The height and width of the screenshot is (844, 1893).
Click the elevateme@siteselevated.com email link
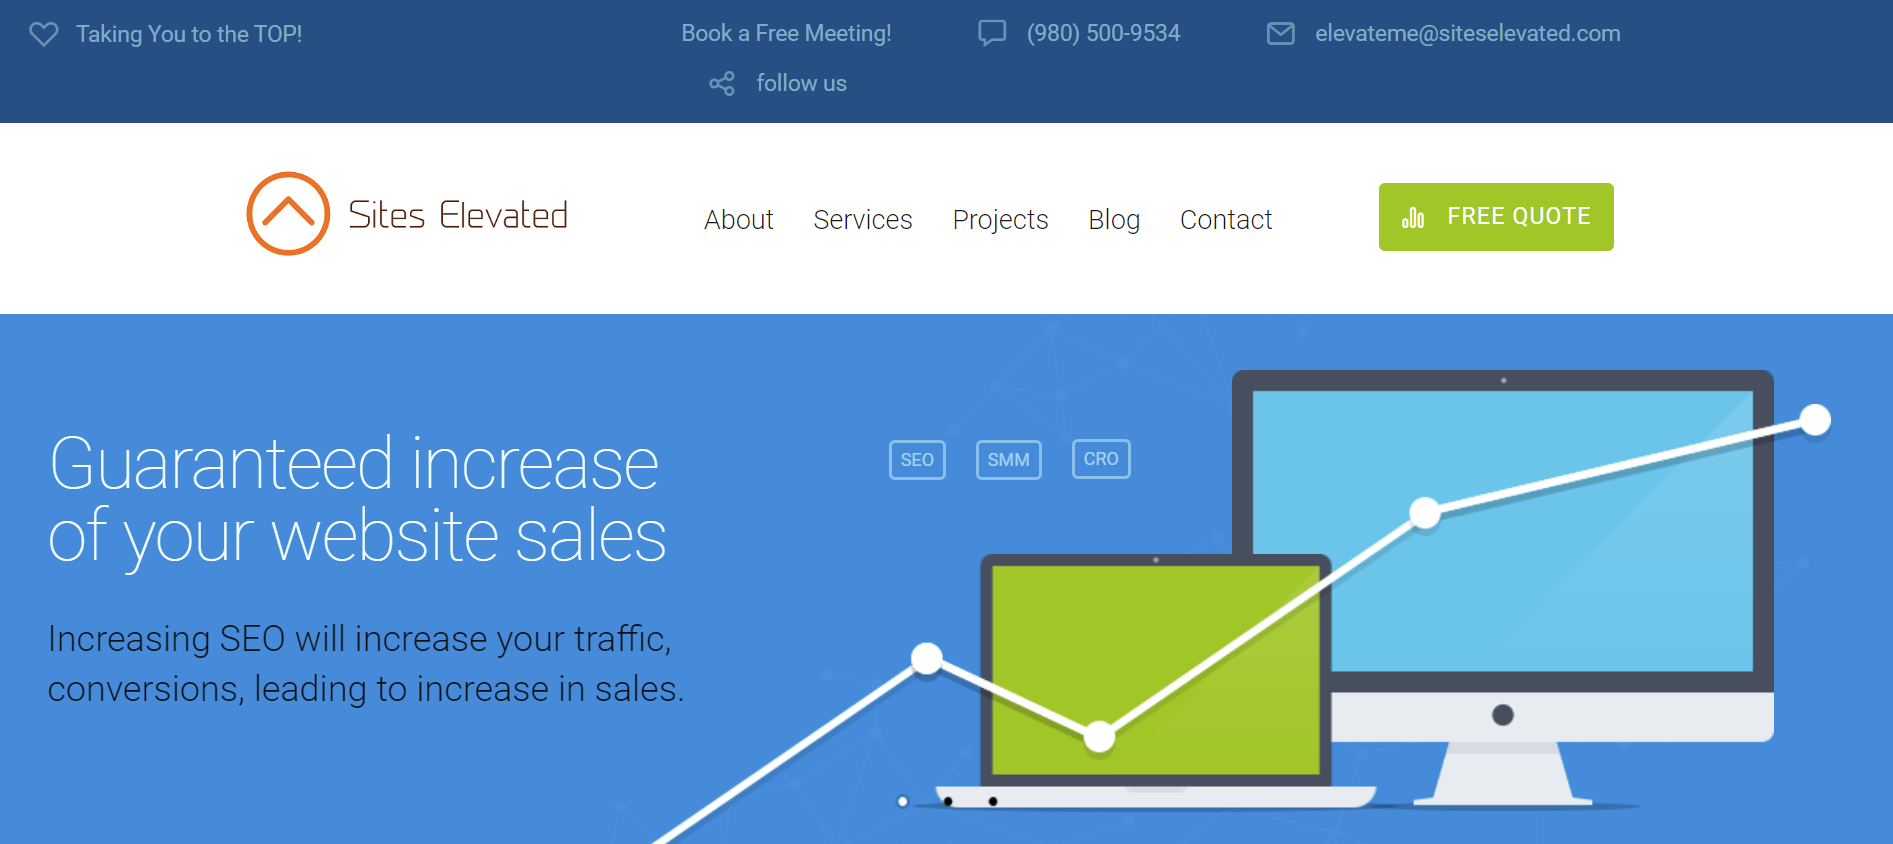(x=1468, y=33)
